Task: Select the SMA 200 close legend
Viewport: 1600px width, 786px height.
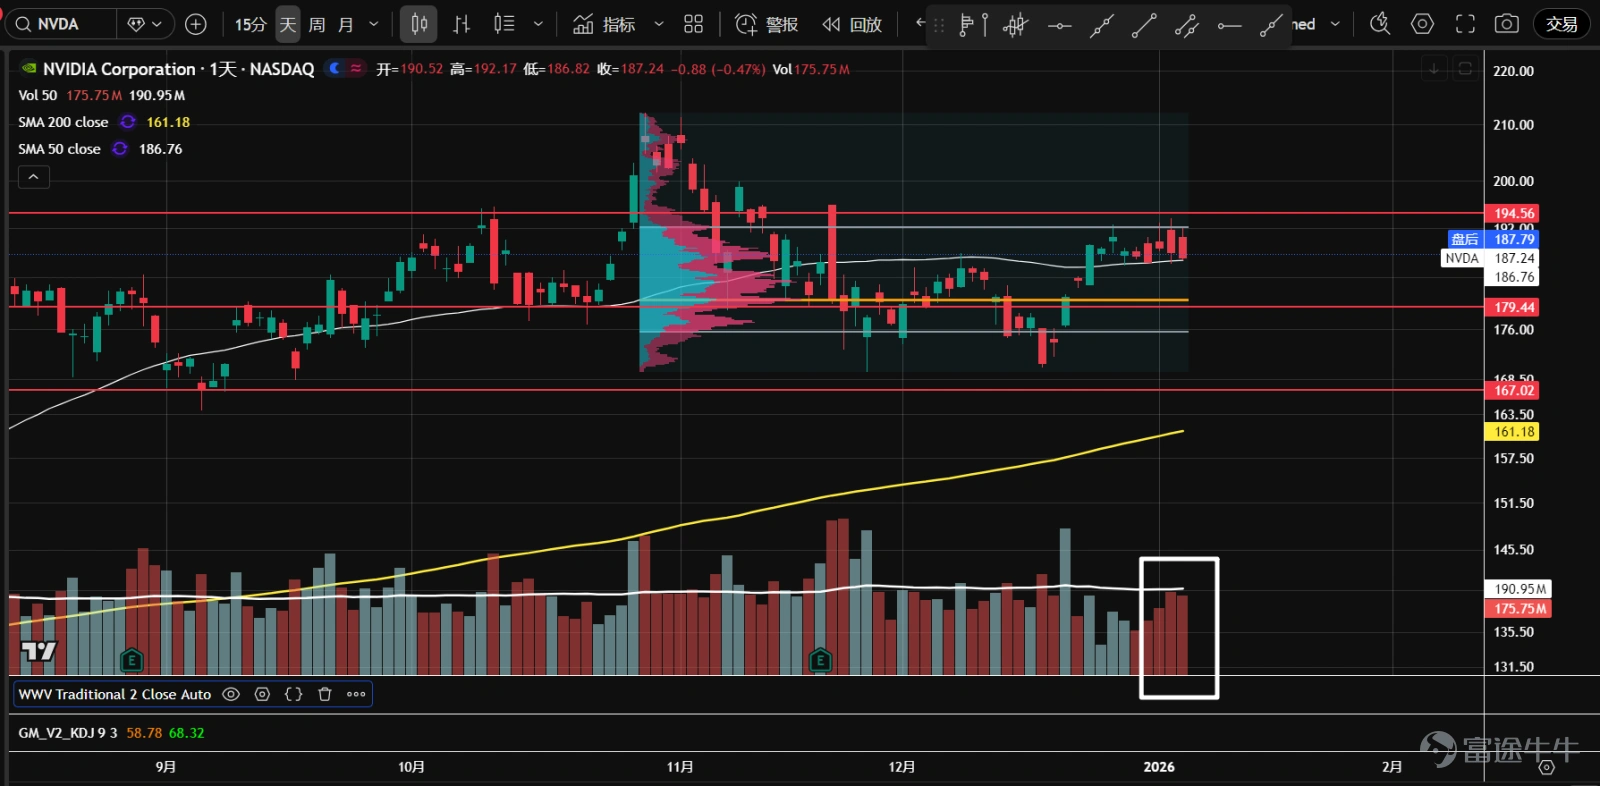Action: click(x=63, y=122)
